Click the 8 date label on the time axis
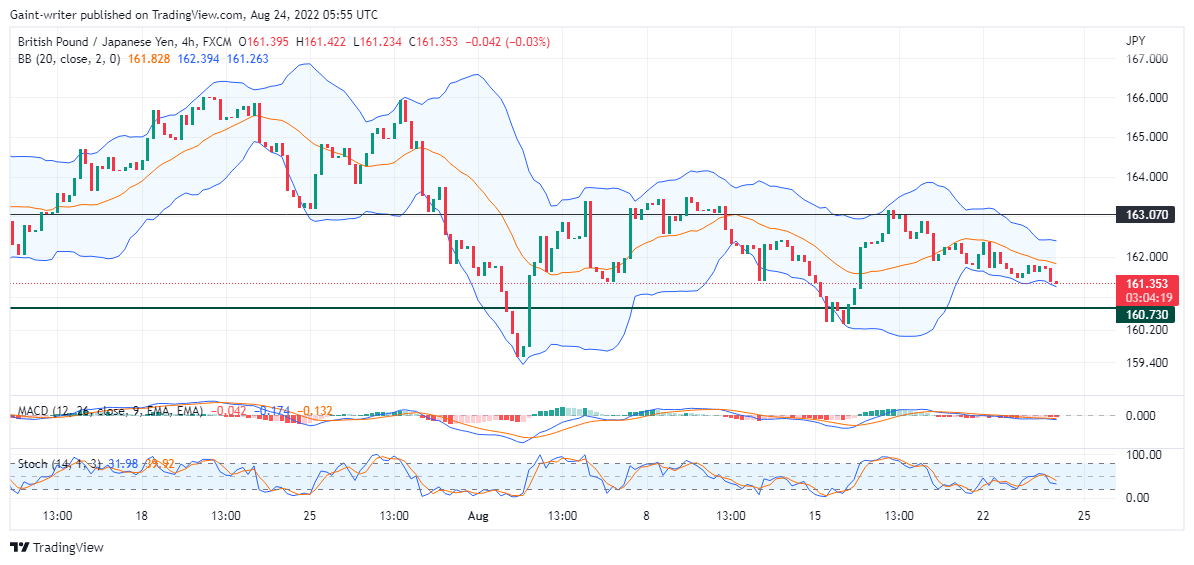The image size is (1194, 565). click(646, 516)
